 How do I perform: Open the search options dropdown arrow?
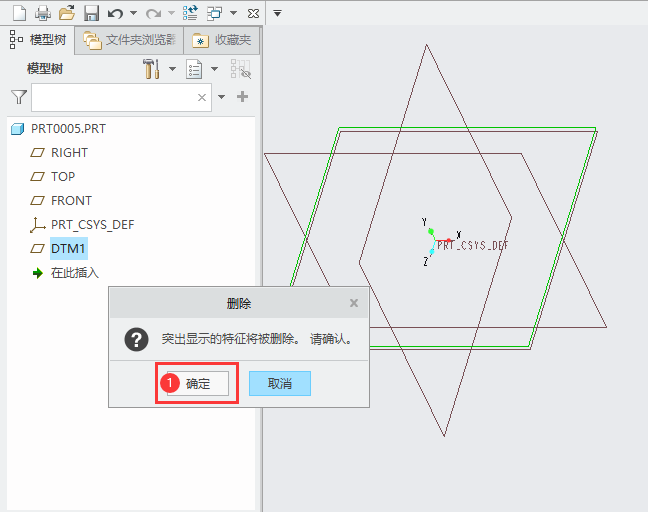(222, 97)
